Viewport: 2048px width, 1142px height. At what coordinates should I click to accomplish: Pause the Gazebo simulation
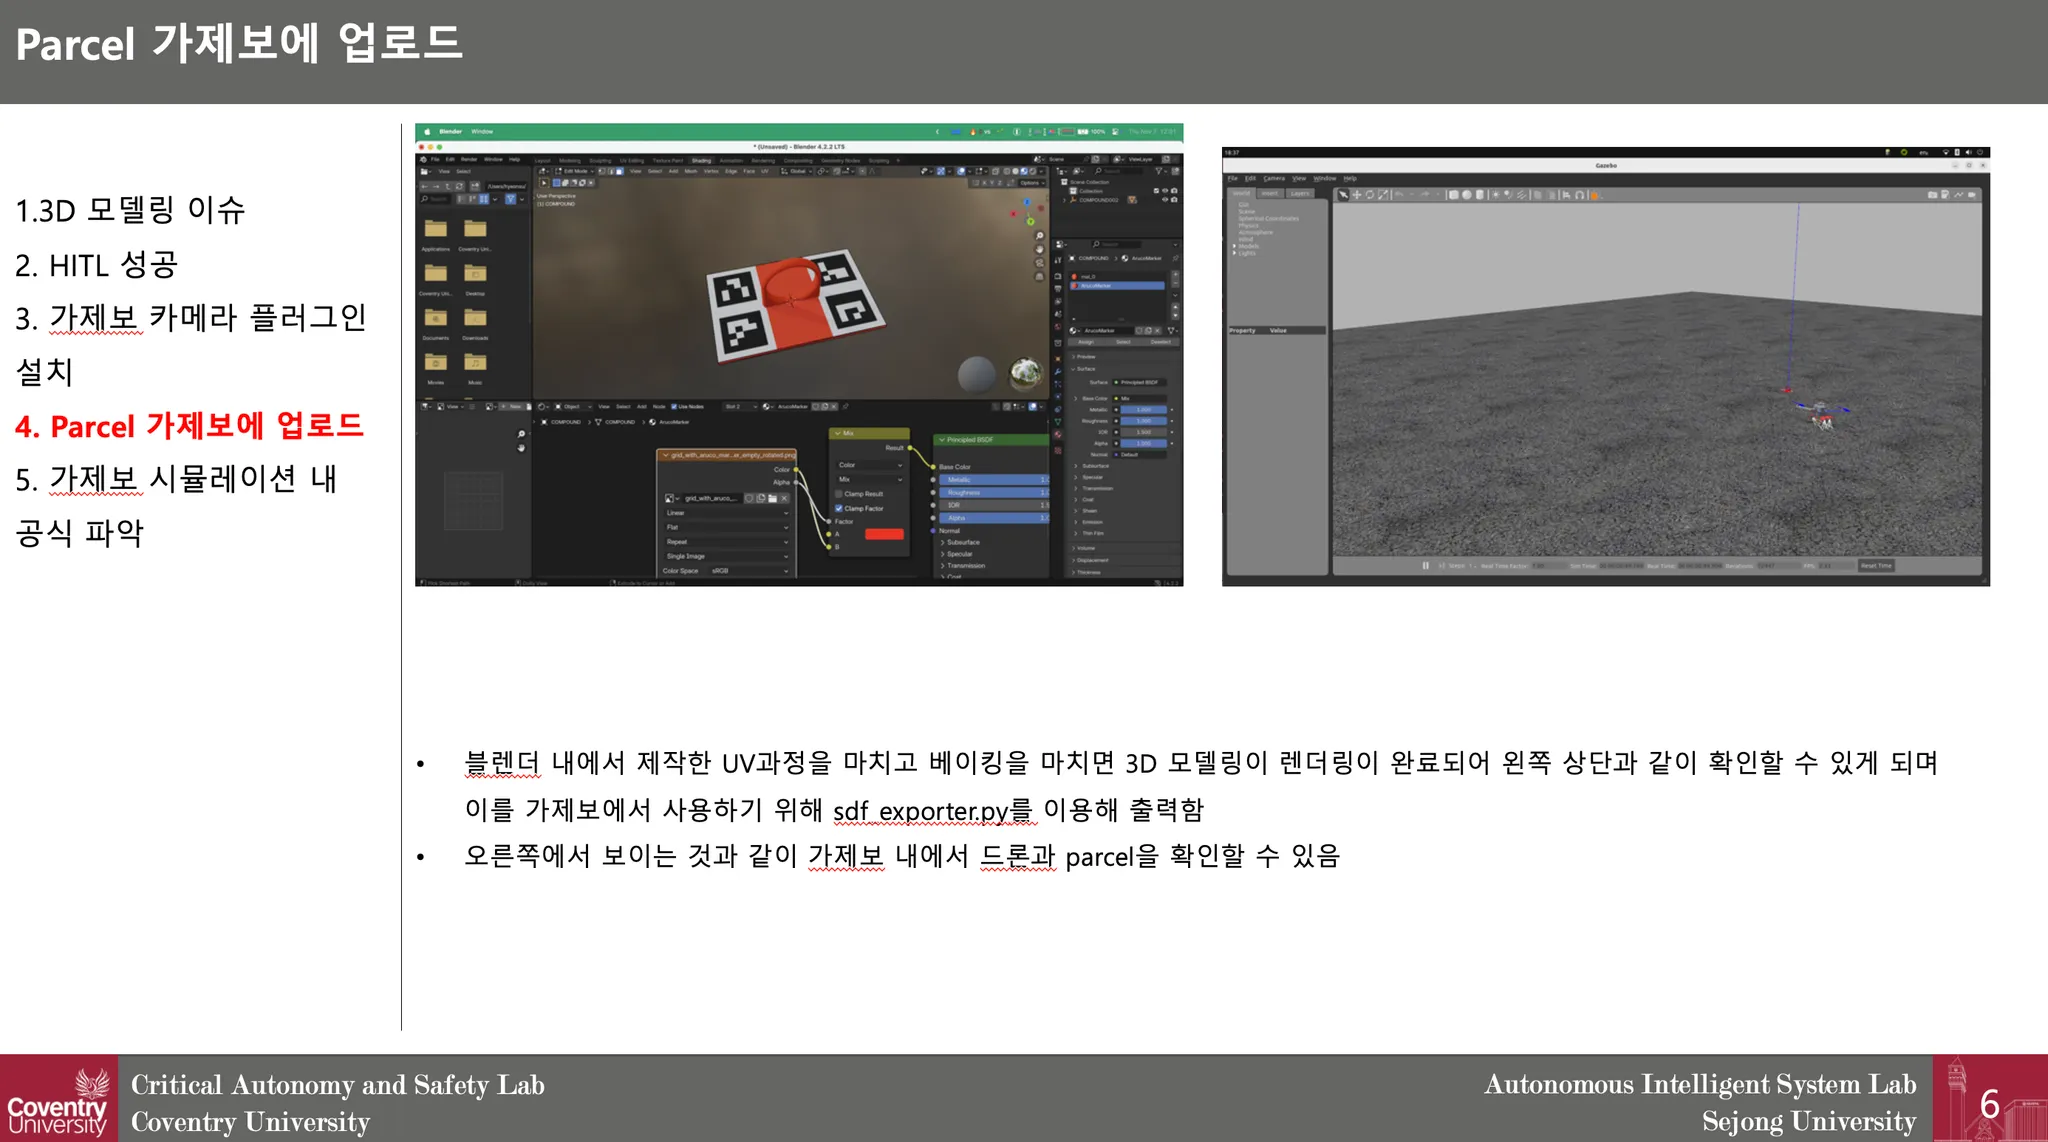(x=1425, y=566)
